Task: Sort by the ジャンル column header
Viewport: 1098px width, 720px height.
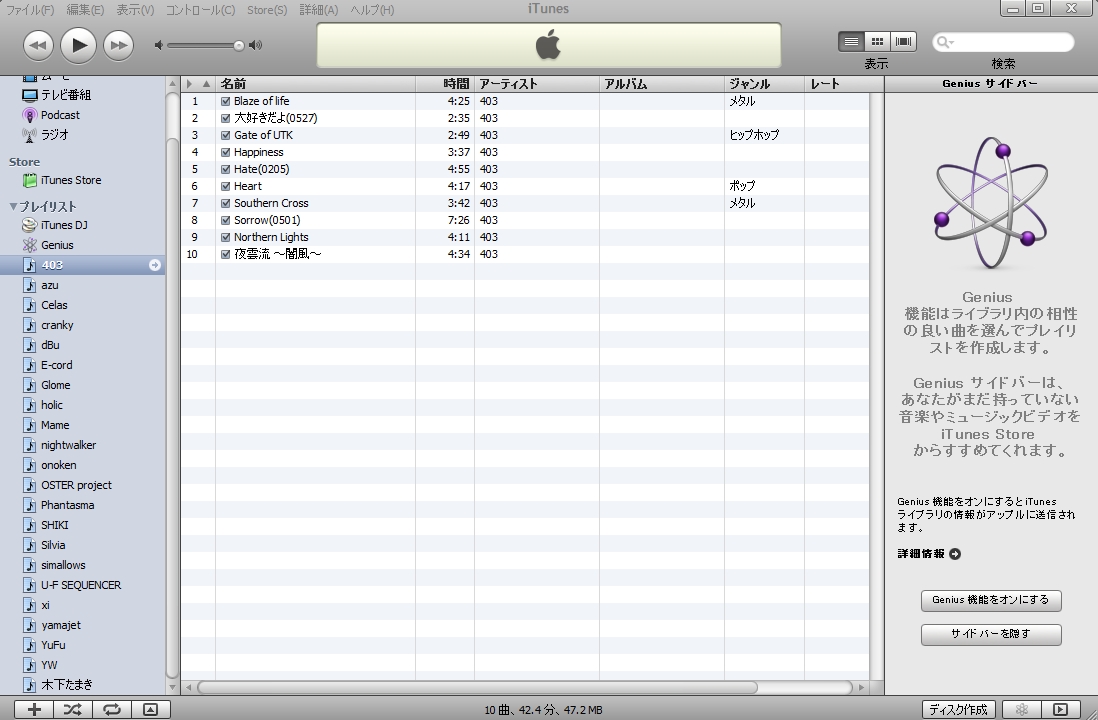Action: (x=764, y=84)
